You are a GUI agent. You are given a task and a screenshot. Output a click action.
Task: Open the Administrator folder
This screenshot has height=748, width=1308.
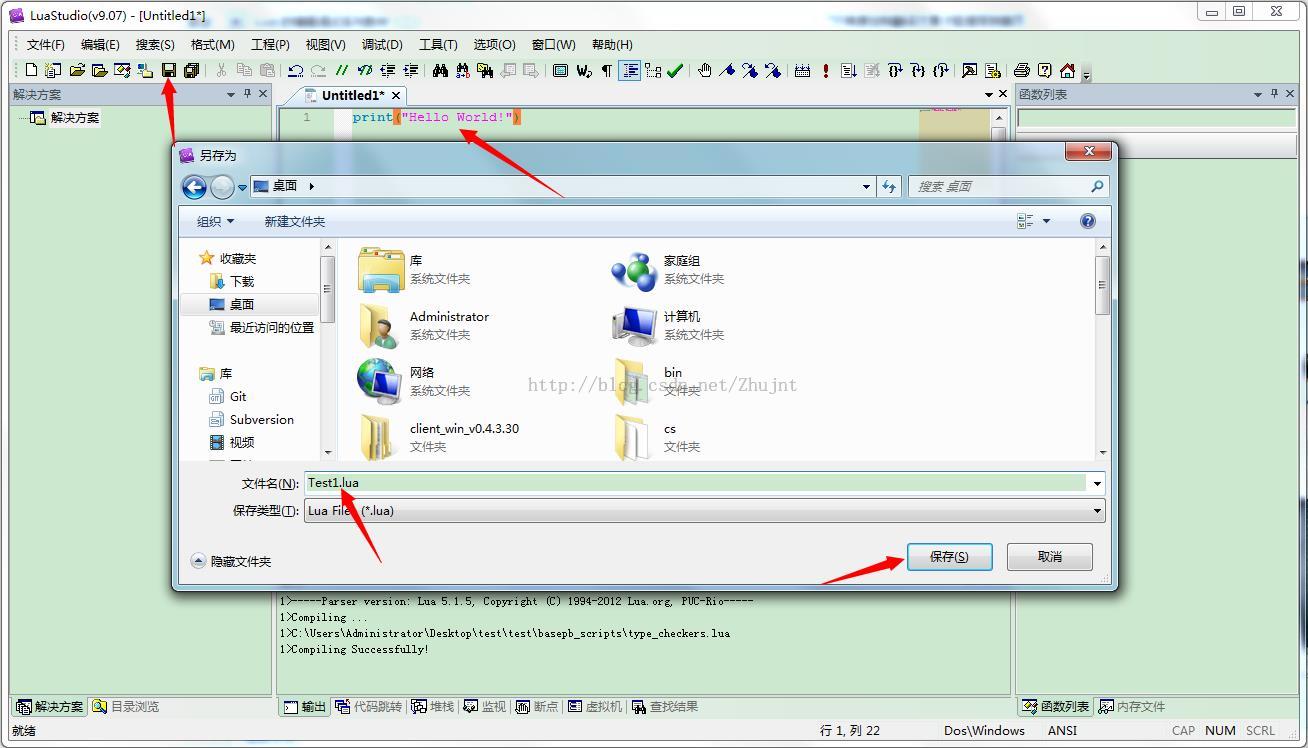[424, 325]
